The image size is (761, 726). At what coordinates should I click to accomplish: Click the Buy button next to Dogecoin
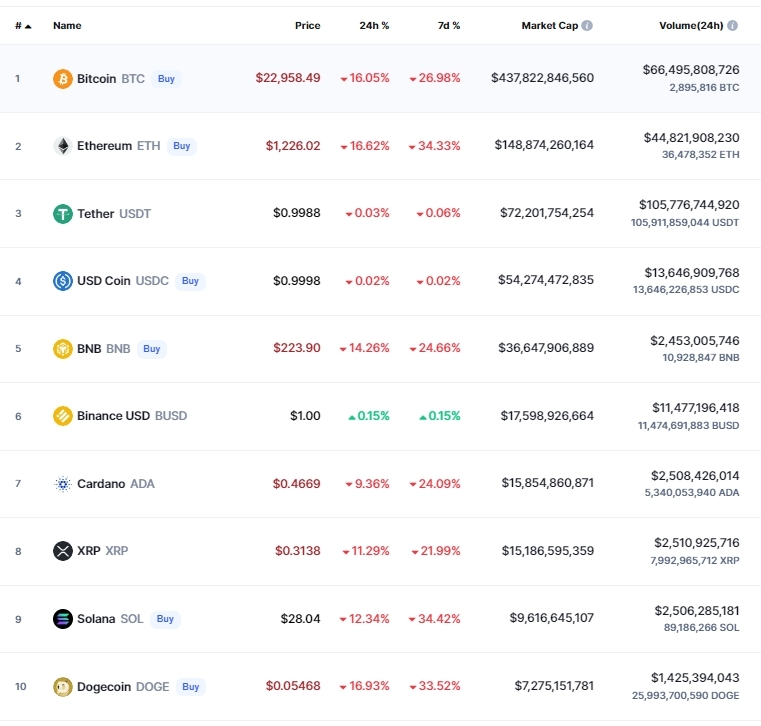click(191, 687)
